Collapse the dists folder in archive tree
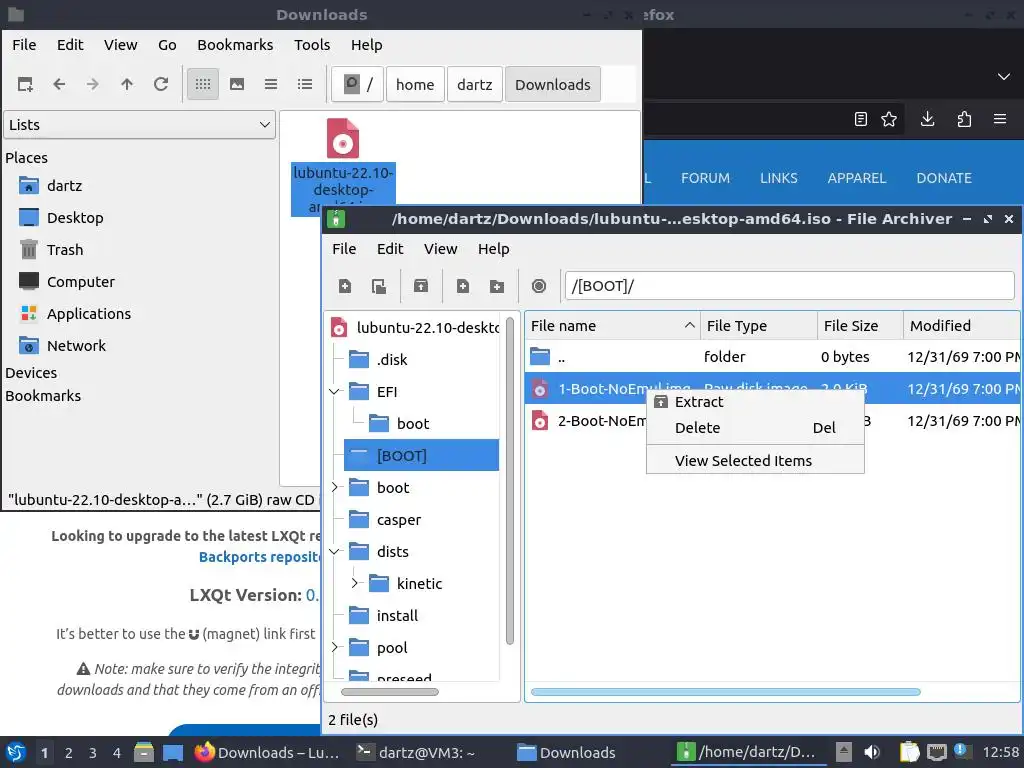 click(335, 552)
